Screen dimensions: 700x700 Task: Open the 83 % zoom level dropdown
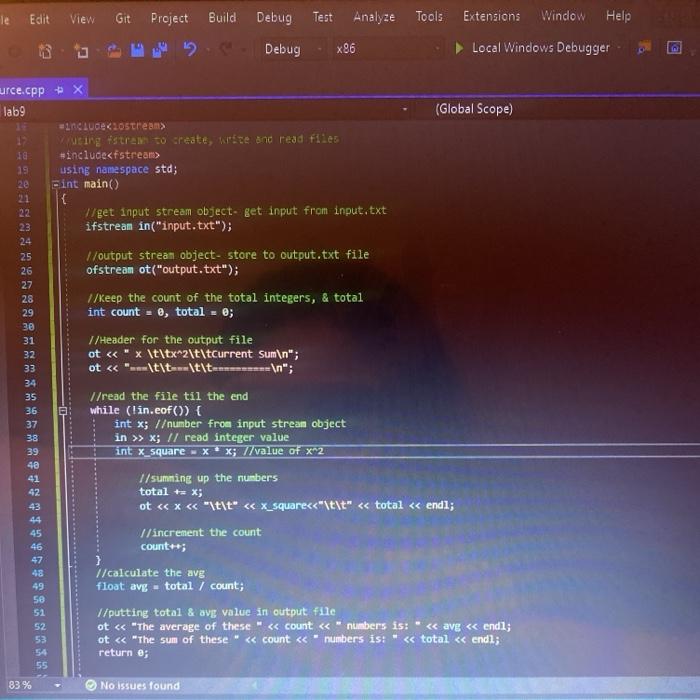pos(58,685)
